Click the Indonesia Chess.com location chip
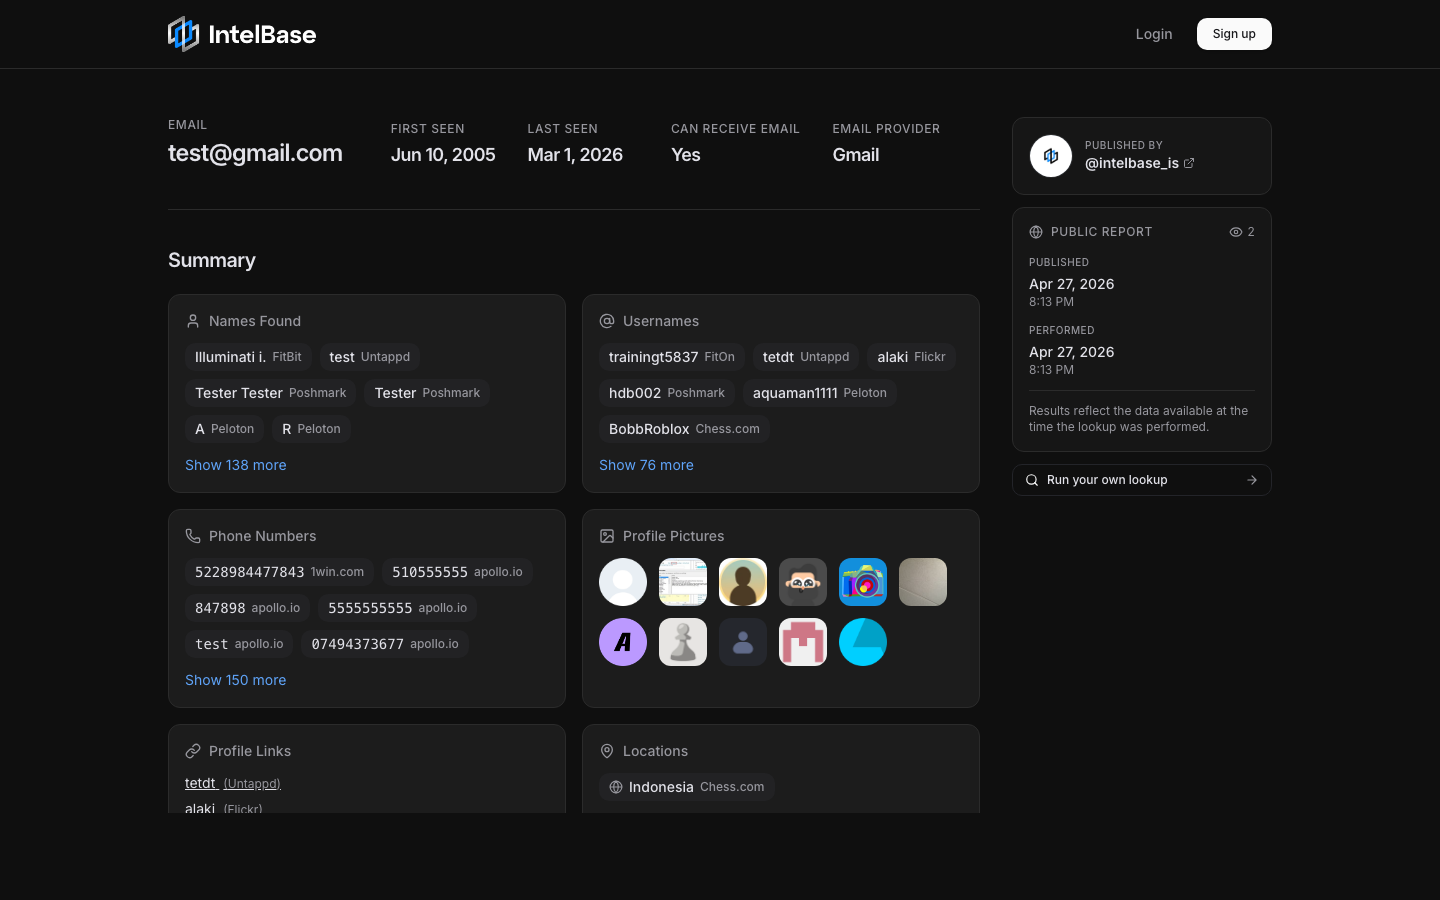Image resolution: width=1440 pixels, height=900 pixels. (687, 787)
